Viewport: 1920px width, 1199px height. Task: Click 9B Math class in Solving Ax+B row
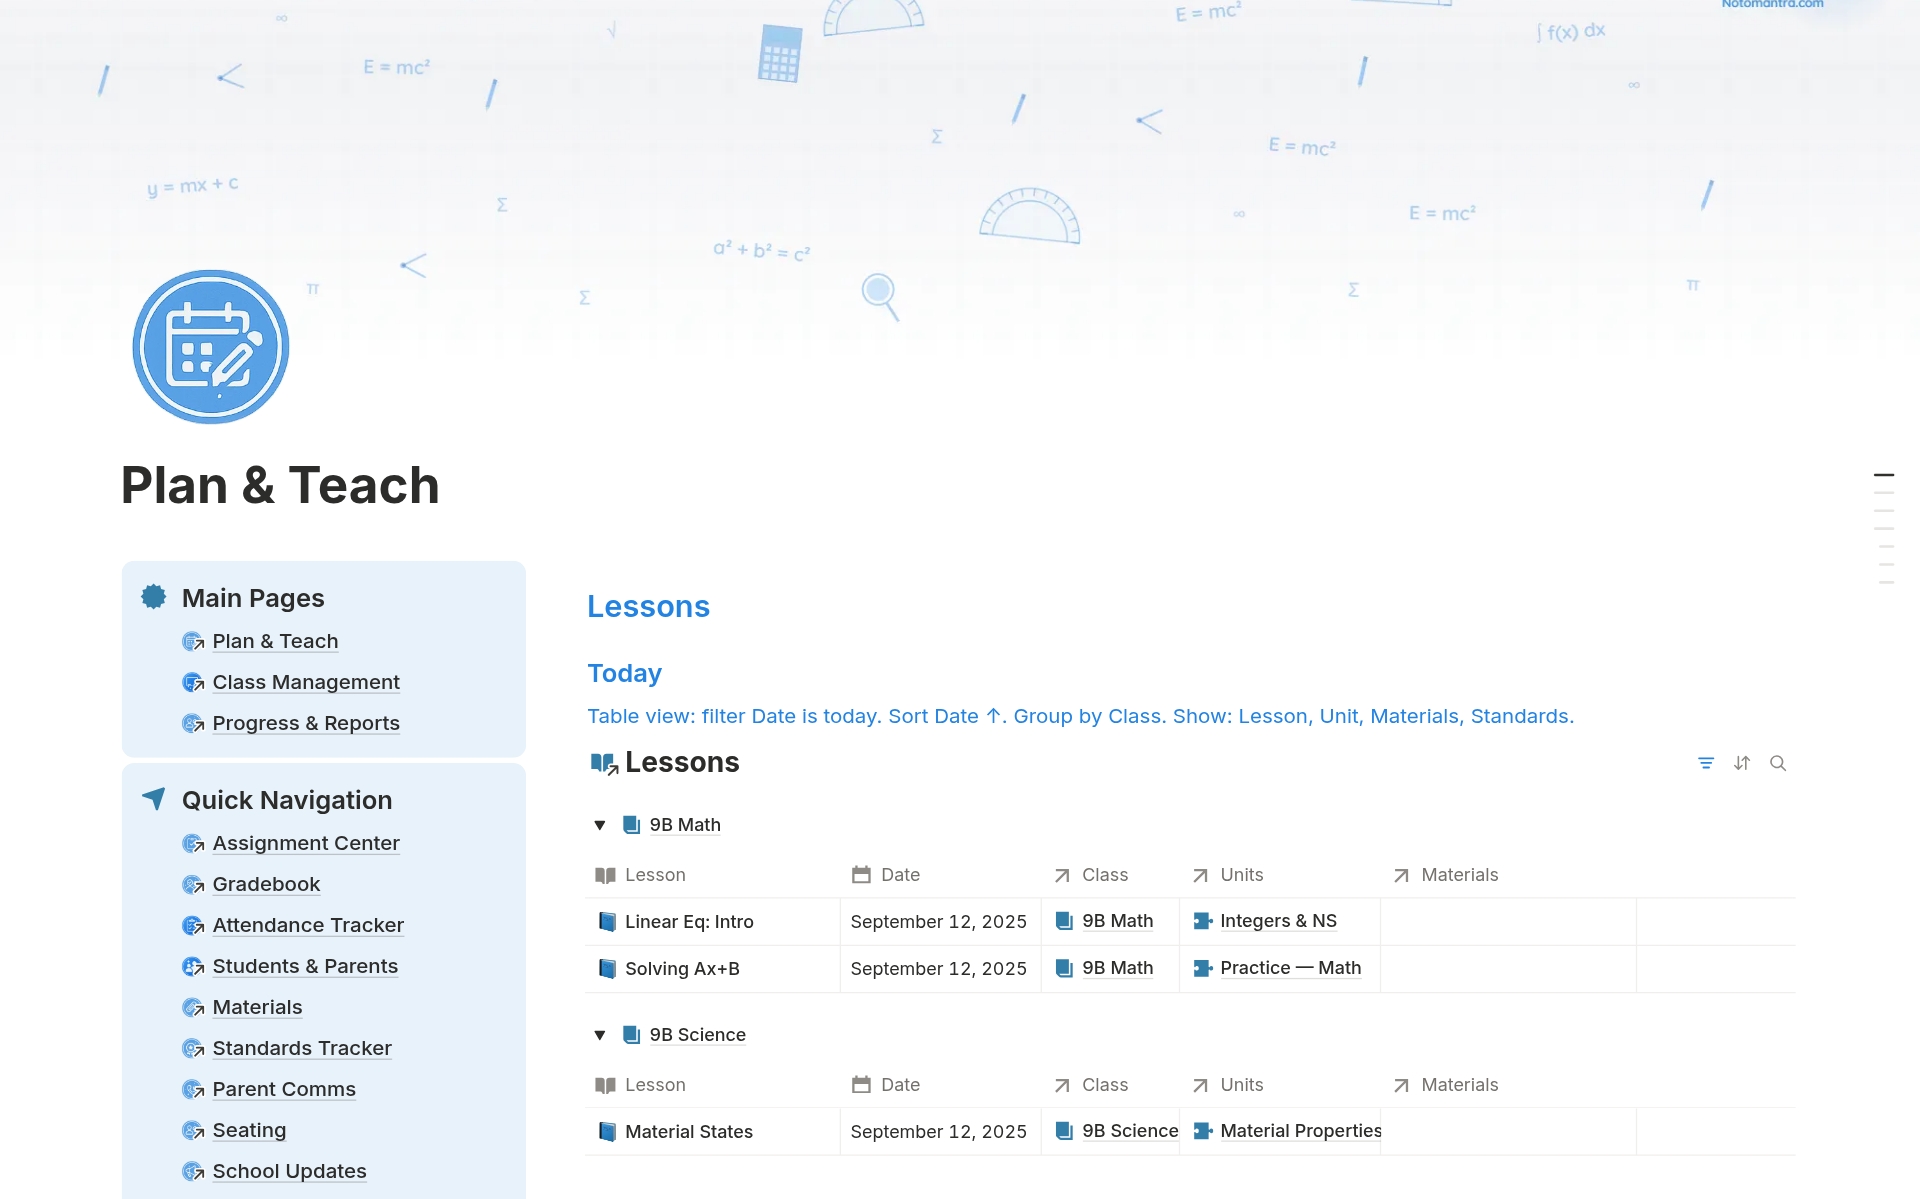(1117, 968)
